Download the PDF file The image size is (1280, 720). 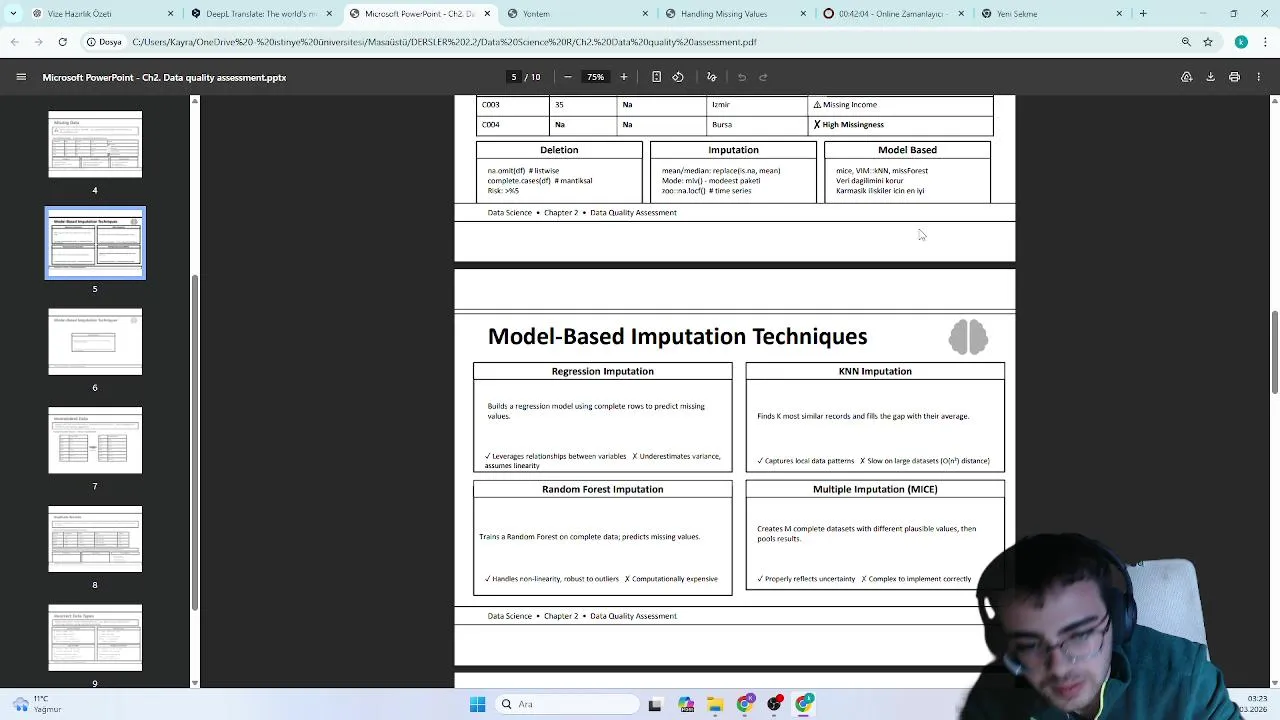point(1210,77)
